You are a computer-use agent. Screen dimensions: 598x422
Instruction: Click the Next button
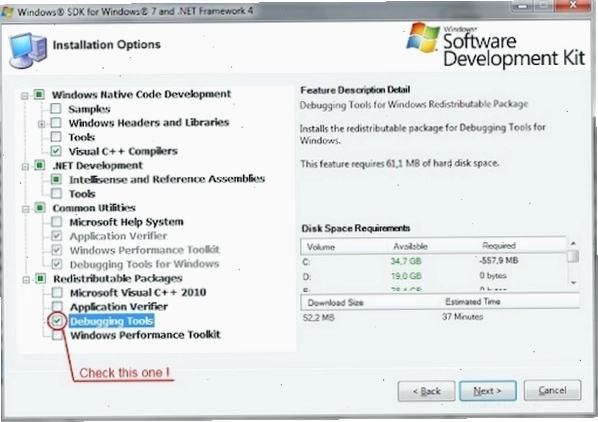click(x=488, y=391)
